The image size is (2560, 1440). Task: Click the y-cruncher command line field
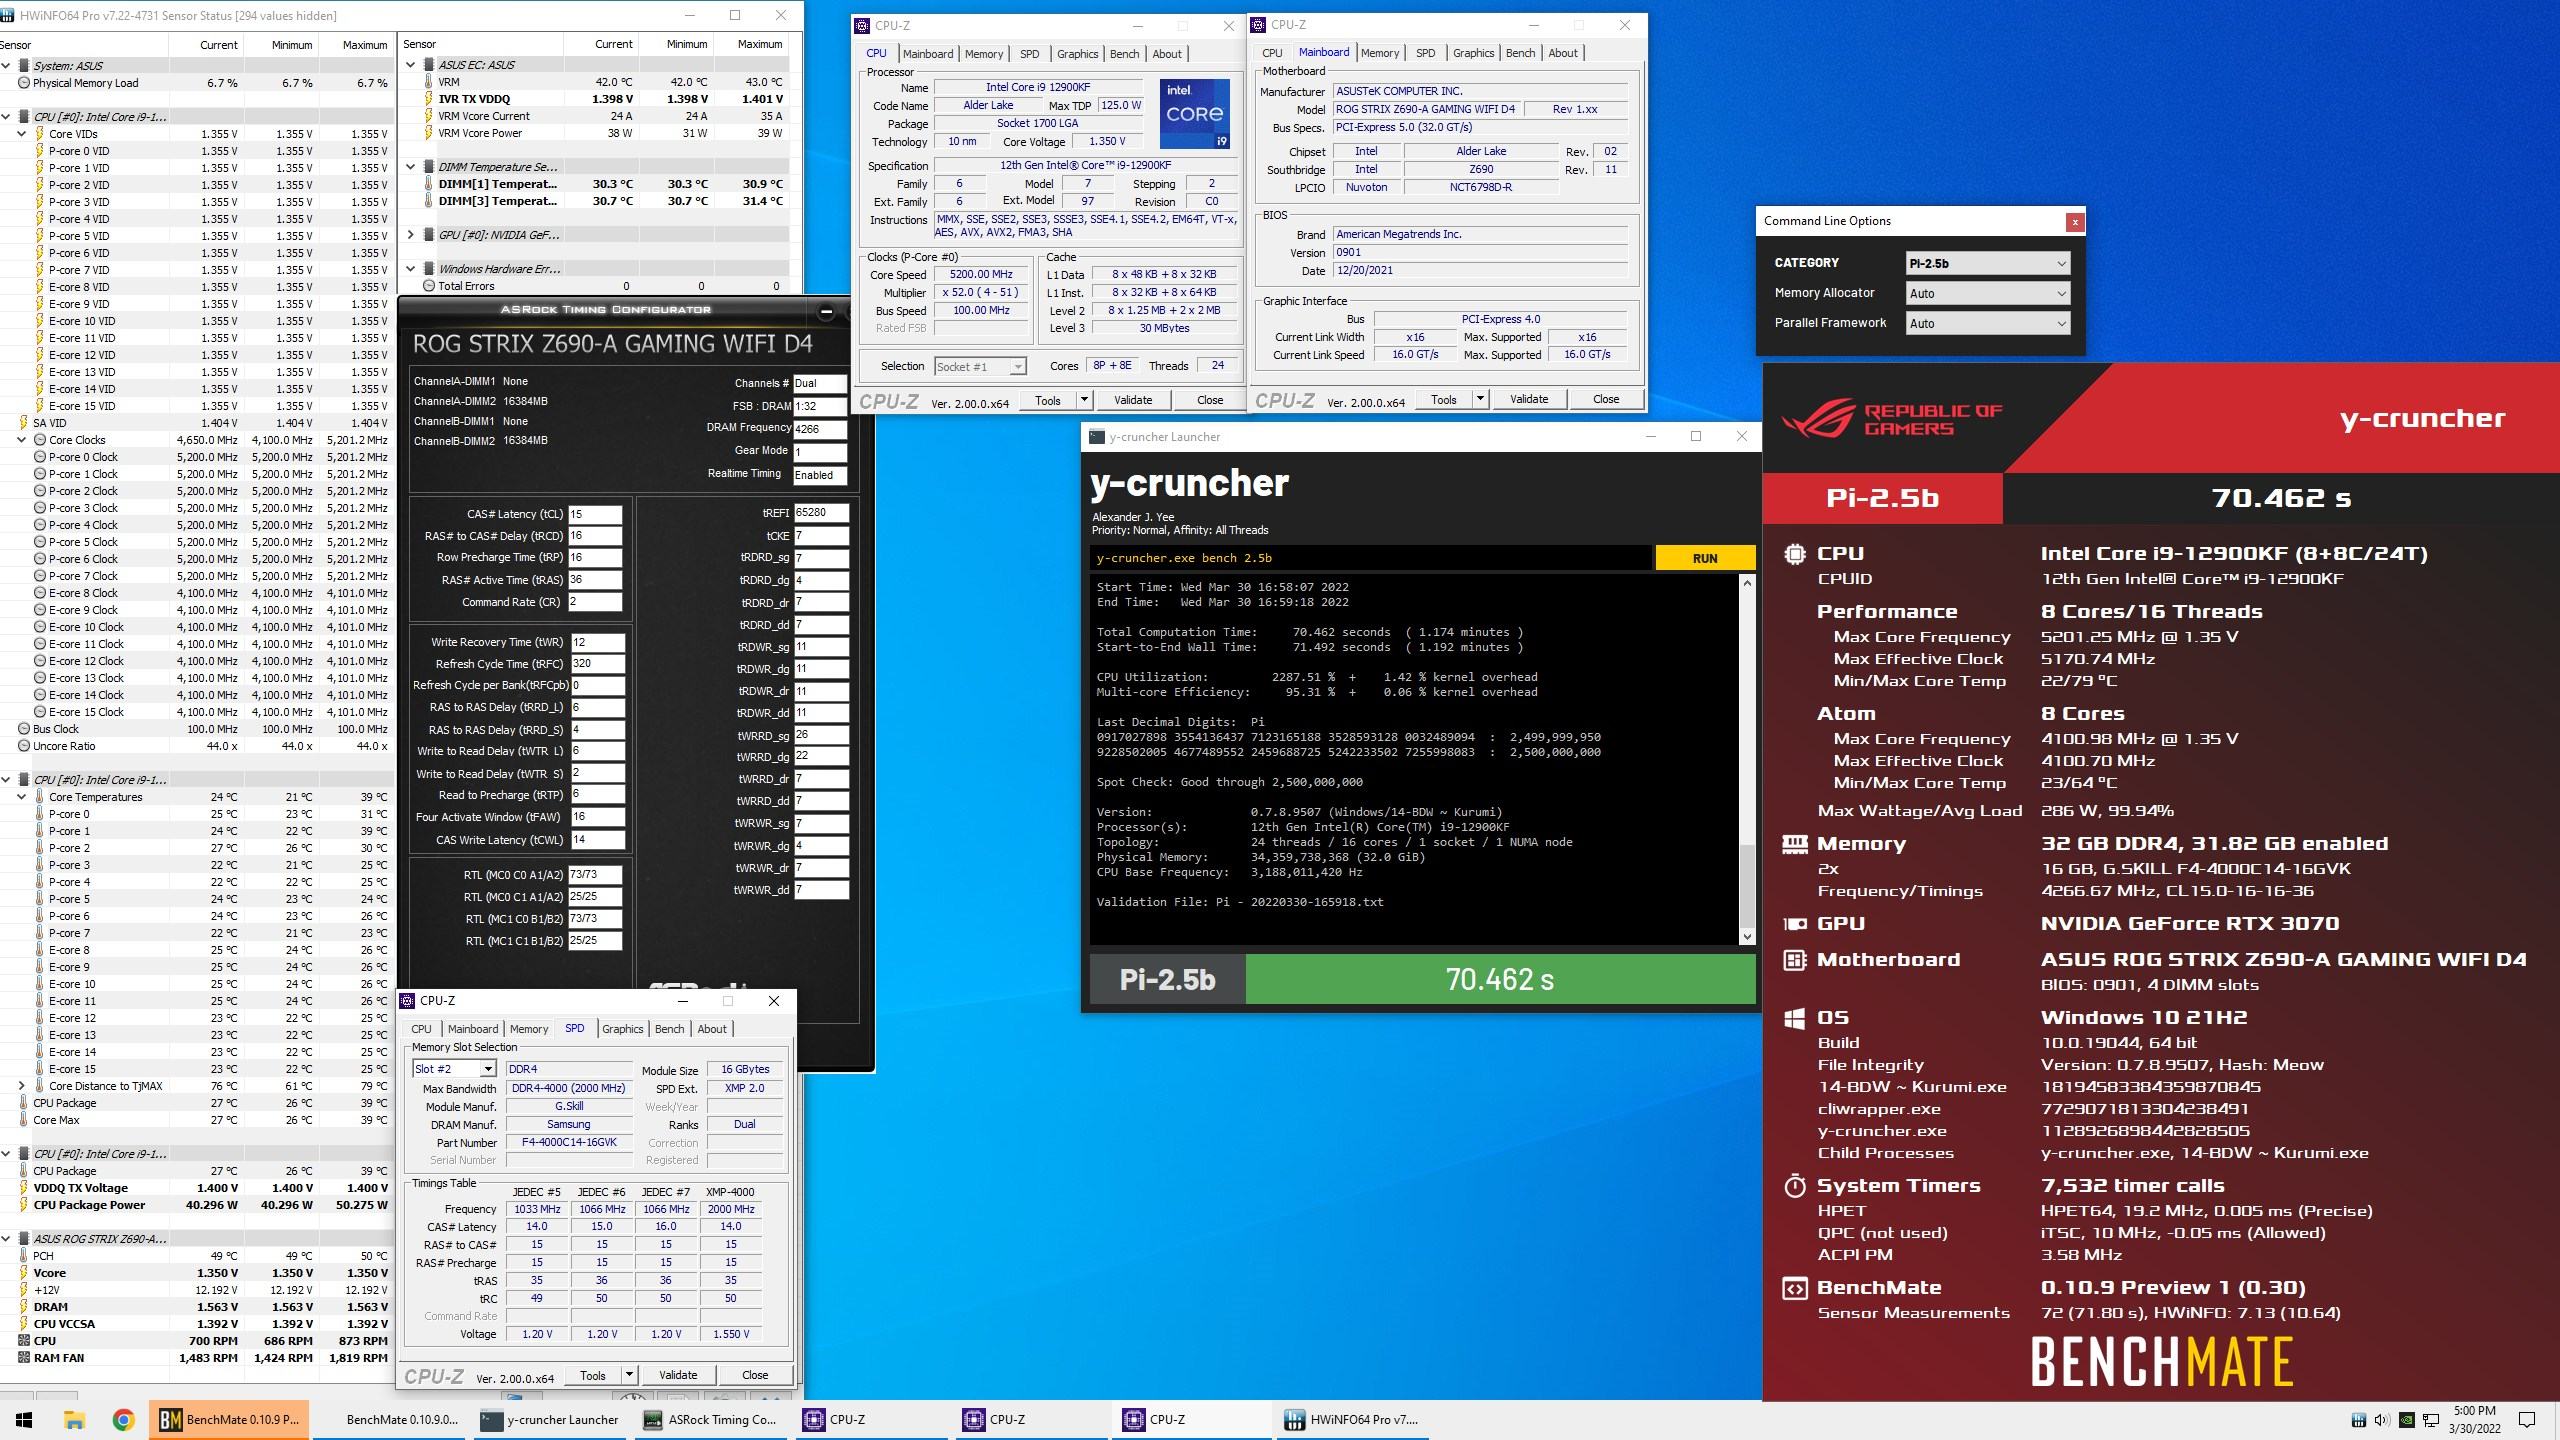tap(1370, 558)
